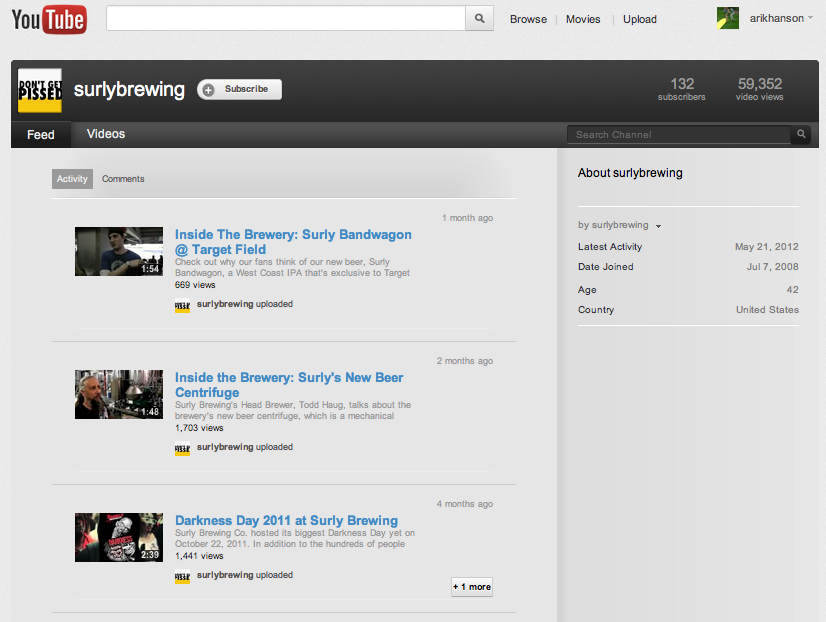Click the 'Jul 7, 2008' date joined value

coord(772,266)
